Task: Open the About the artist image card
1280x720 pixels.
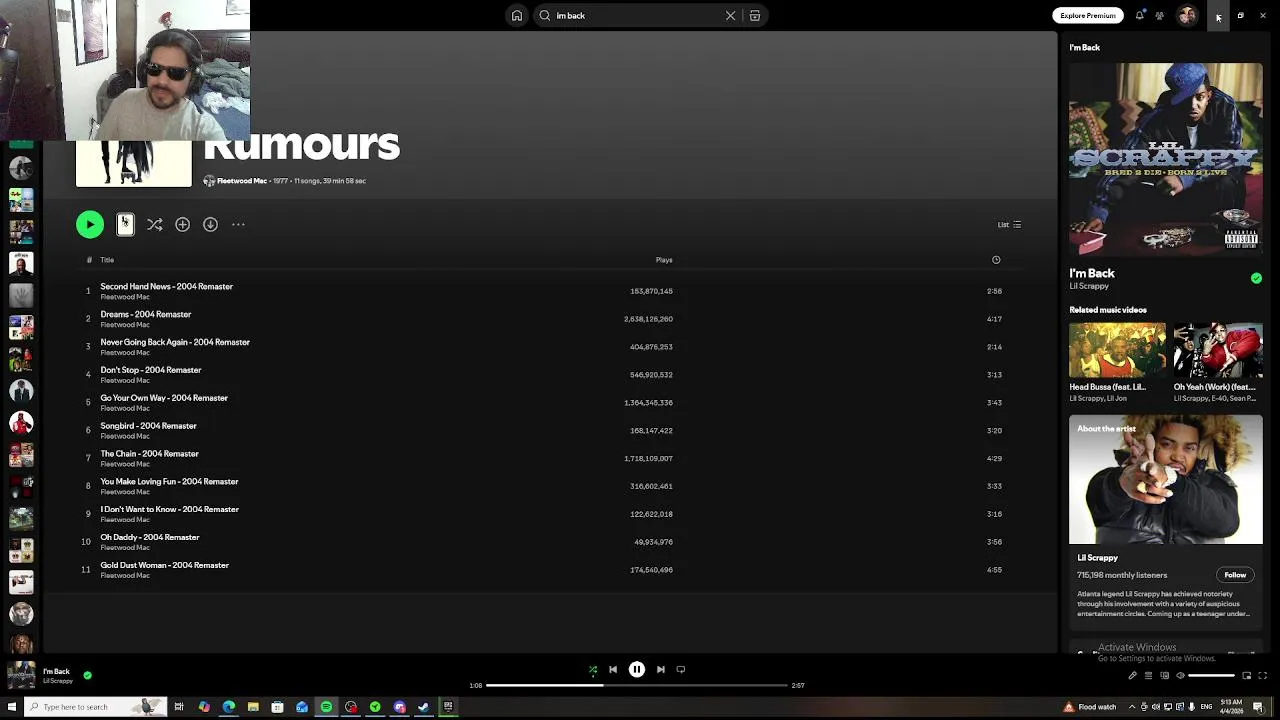Action: point(1166,480)
